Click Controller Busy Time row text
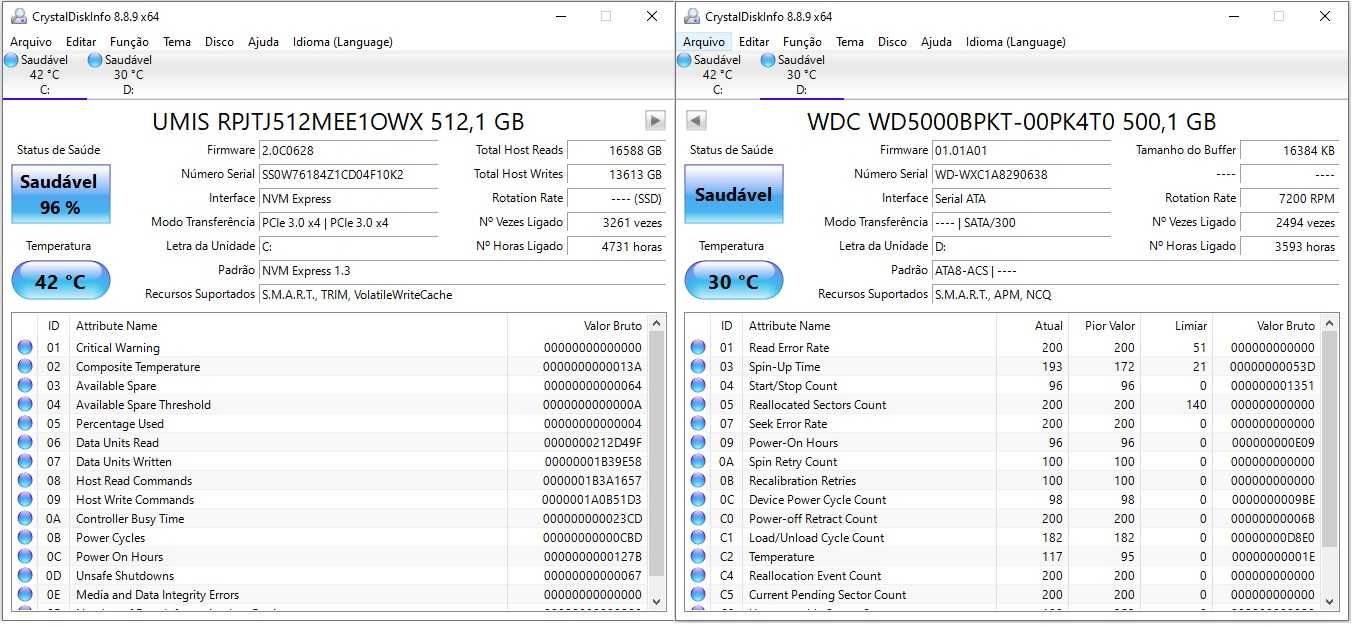Viewport: 1353px width, 627px height. [x=130, y=519]
